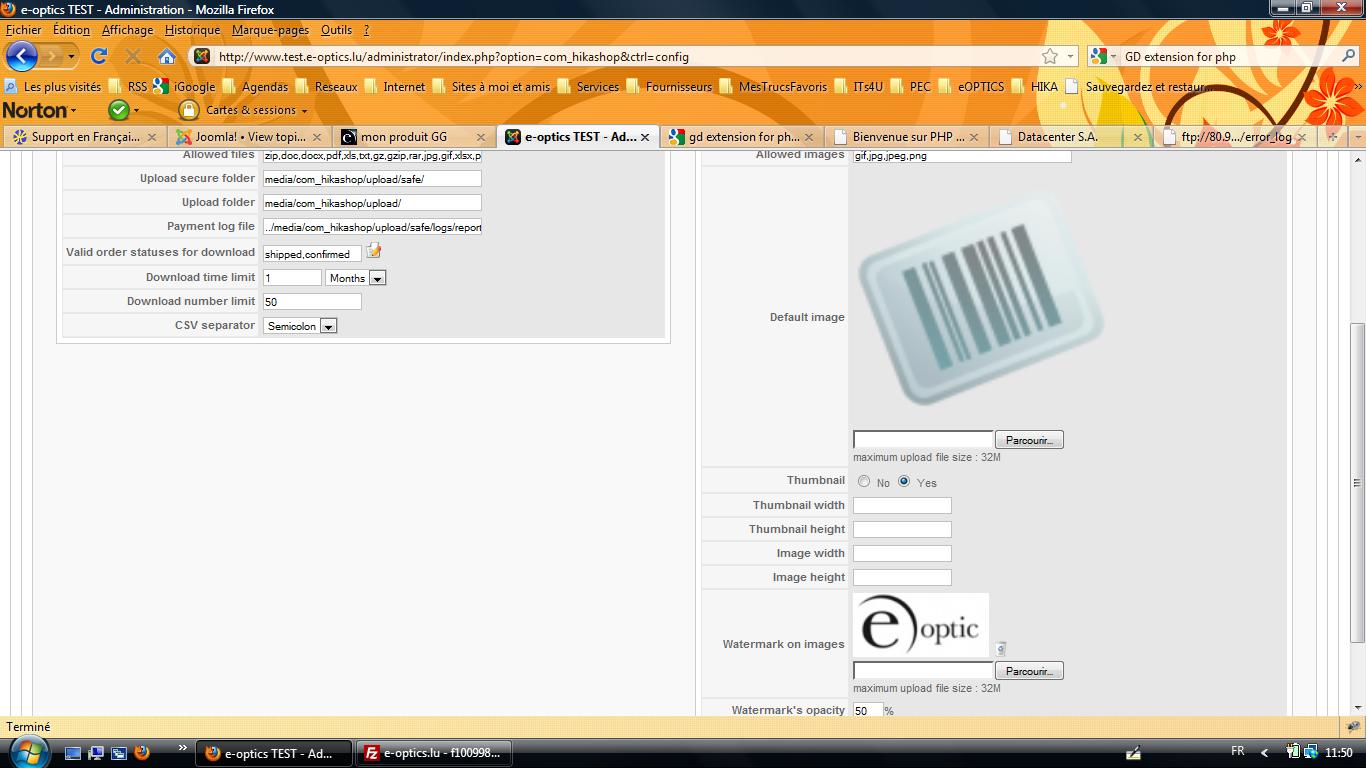Open MesTrucsFavoris bookmark folder
The width and height of the screenshot is (1366, 768).
click(x=773, y=87)
